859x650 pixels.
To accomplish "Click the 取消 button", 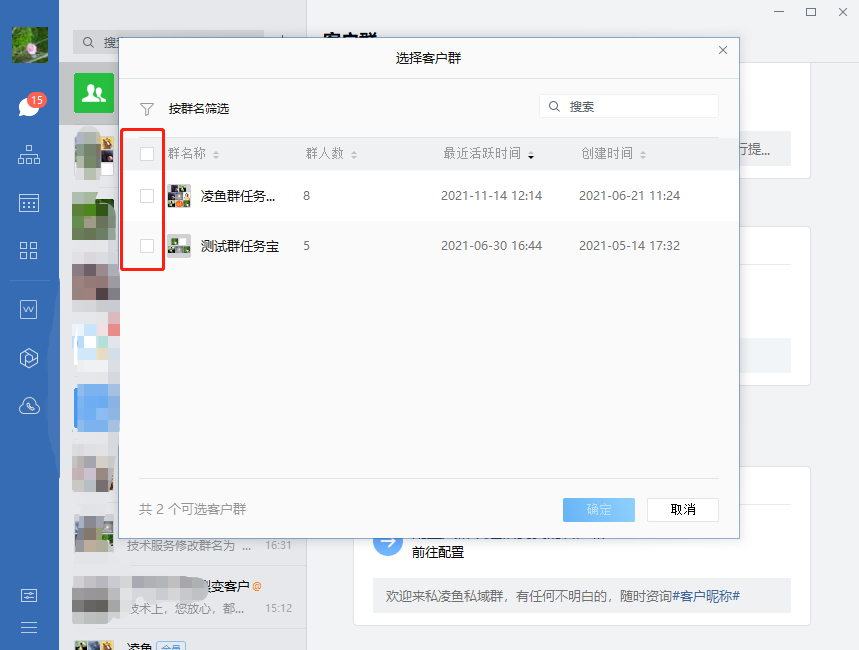I will pyautogui.click(x=683, y=509).
